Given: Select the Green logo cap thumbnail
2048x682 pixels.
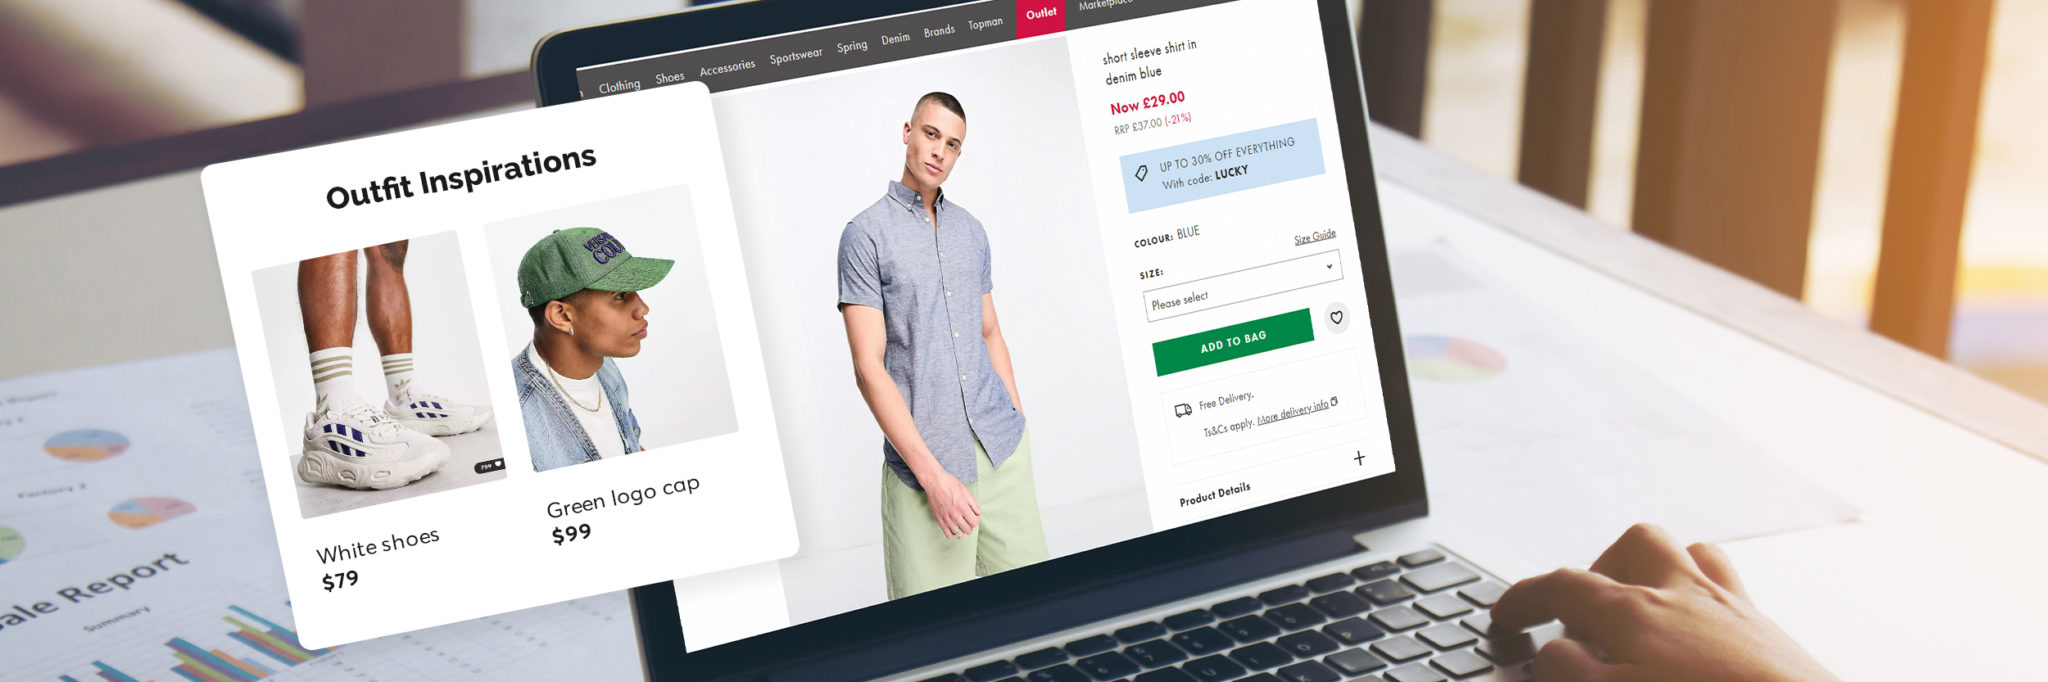Looking at the screenshot, I should (x=610, y=327).
